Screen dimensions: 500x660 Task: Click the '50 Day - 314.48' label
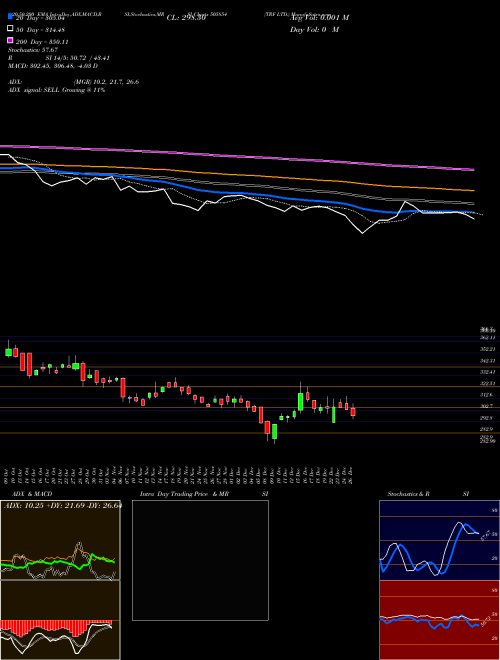click(42, 30)
